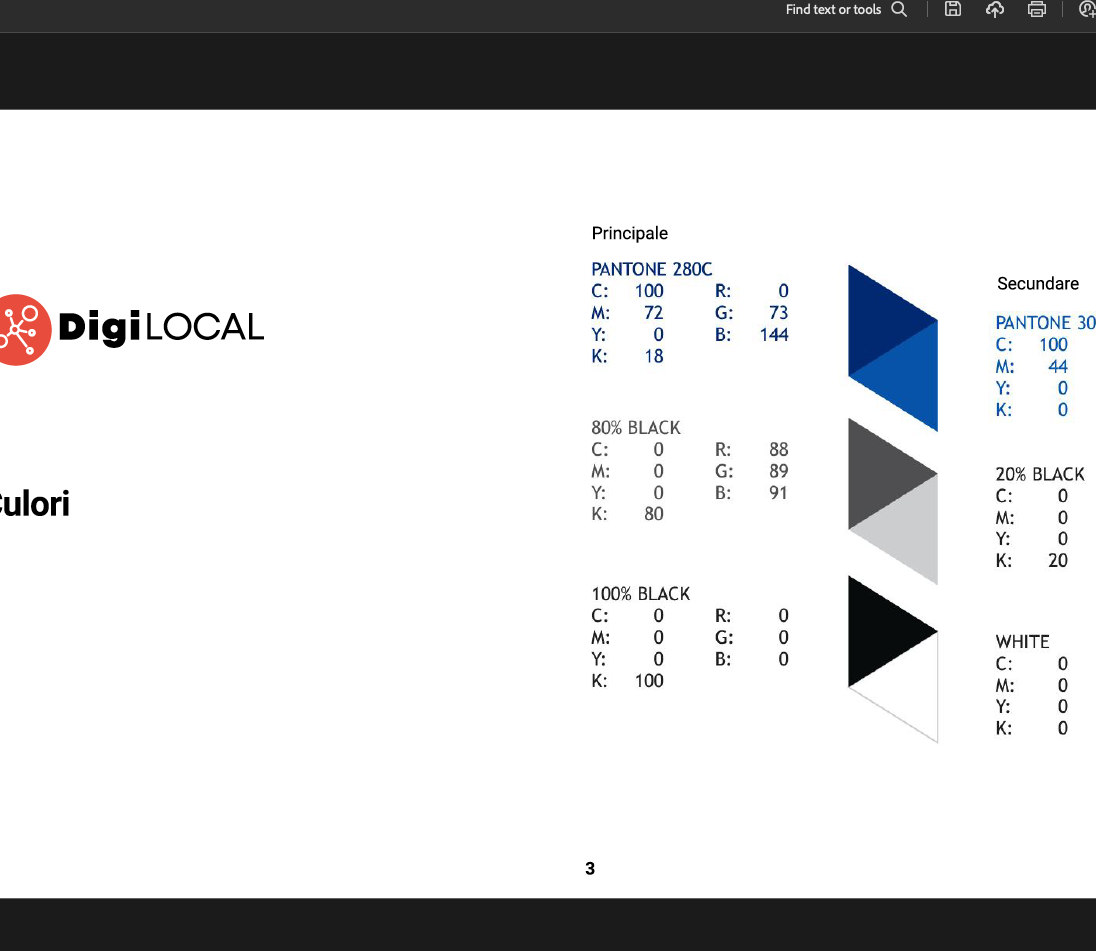
Task: Click the share with others icon
Action: [x=1087, y=10]
